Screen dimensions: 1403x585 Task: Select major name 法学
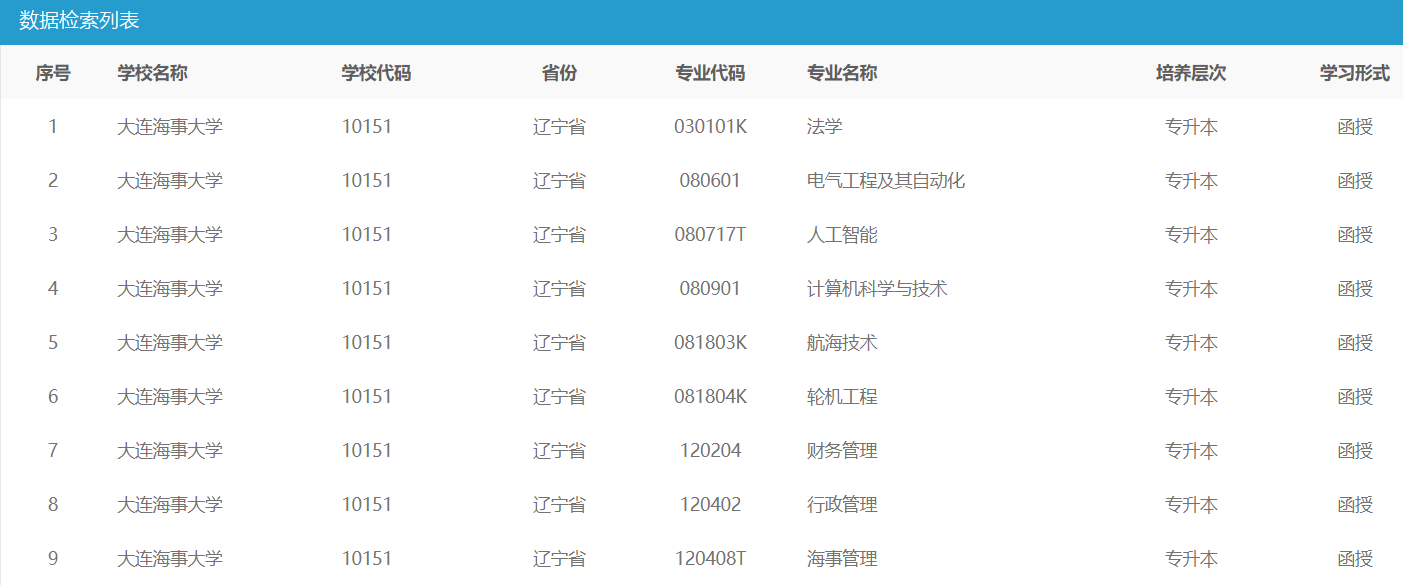click(825, 127)
